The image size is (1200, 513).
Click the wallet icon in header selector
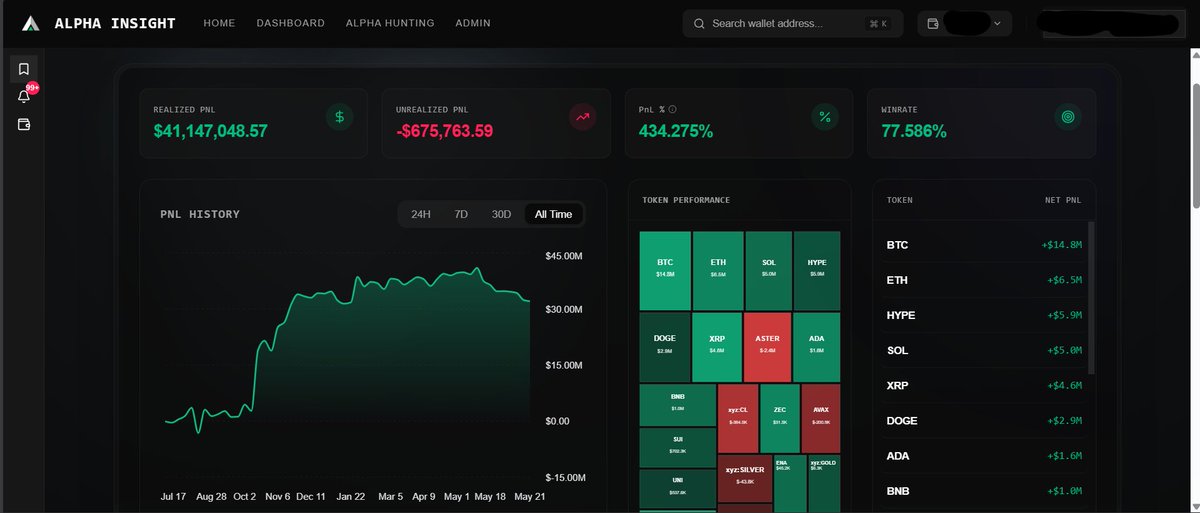(933, 24)
